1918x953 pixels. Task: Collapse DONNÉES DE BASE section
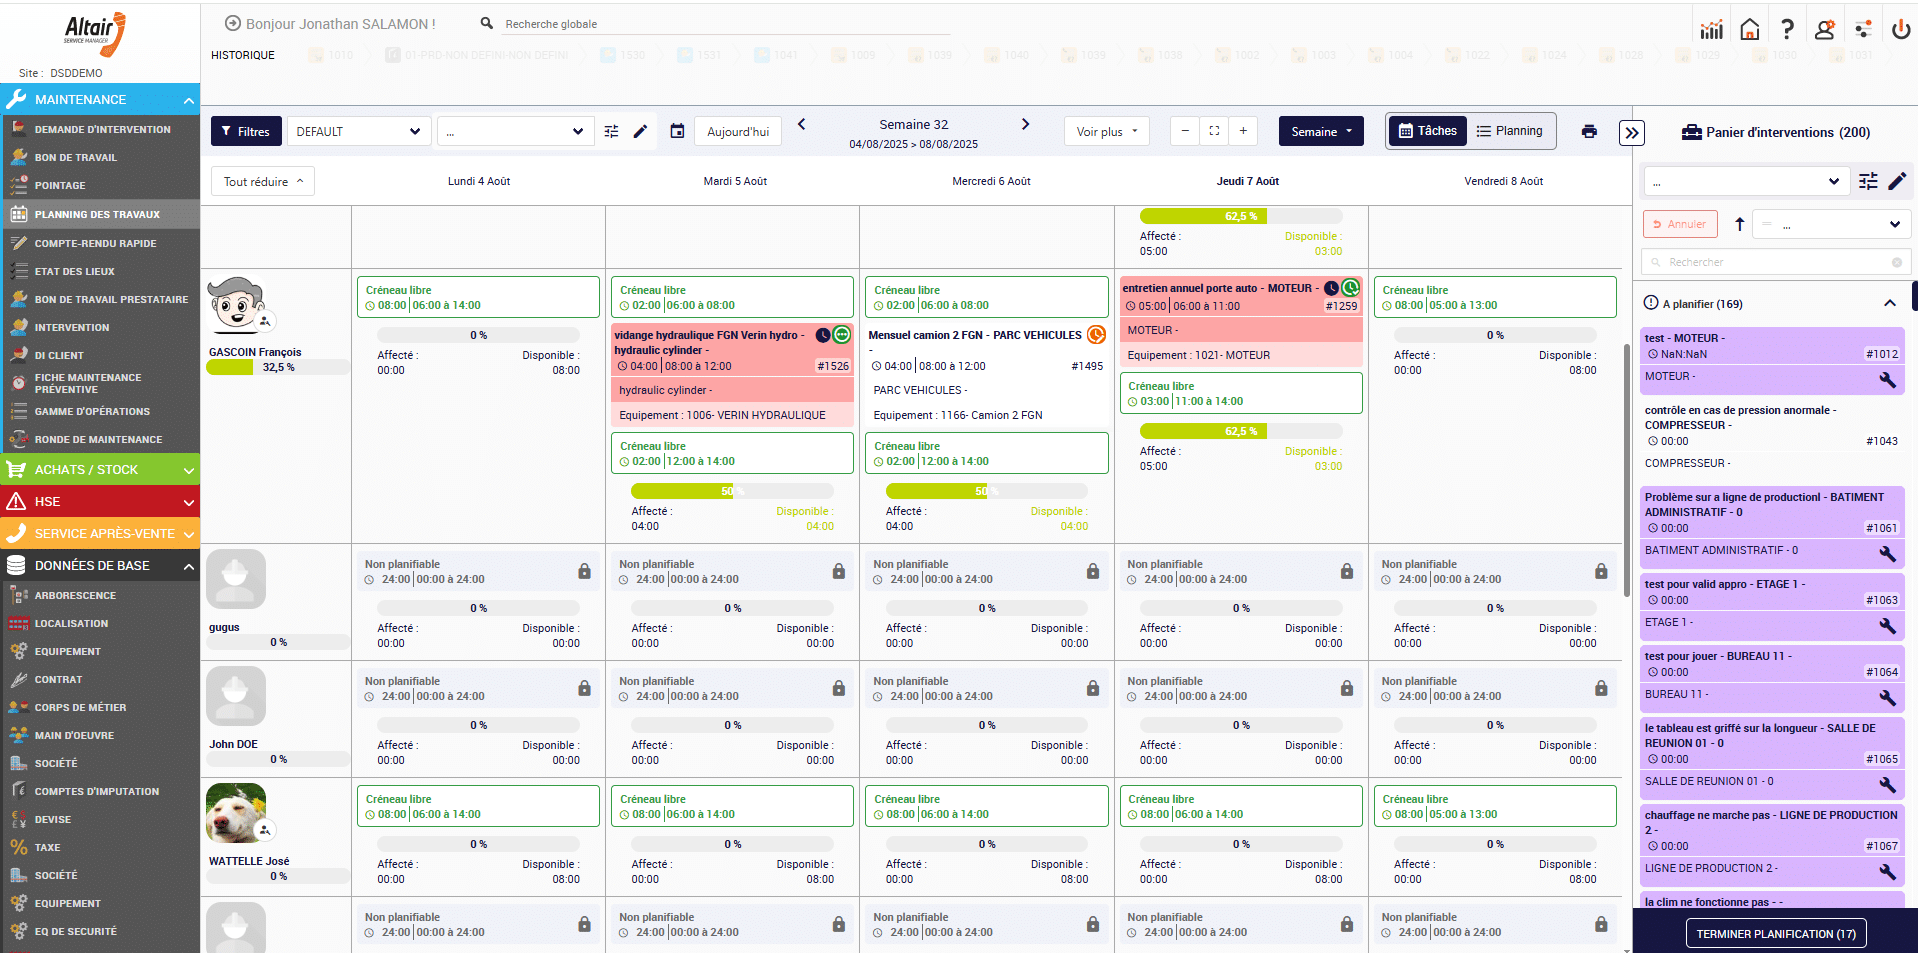[188, 566]
